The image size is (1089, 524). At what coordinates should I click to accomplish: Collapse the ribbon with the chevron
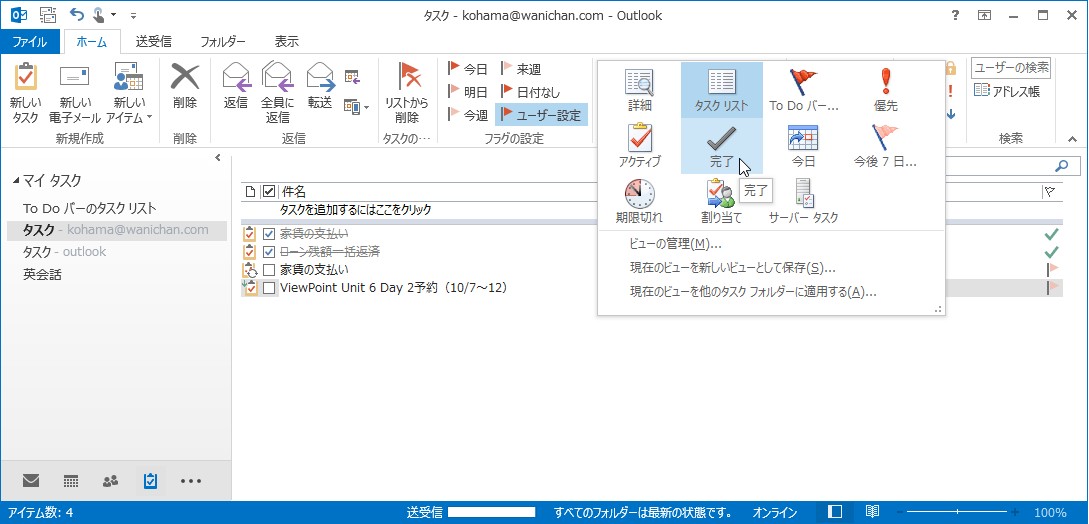click(x=1072, y=138)
